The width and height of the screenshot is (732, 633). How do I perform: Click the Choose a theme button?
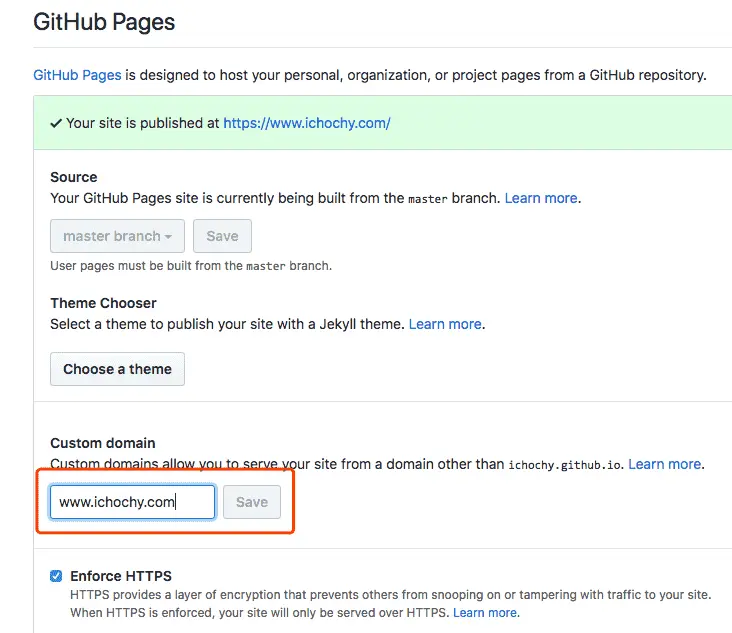coord(117,369)
